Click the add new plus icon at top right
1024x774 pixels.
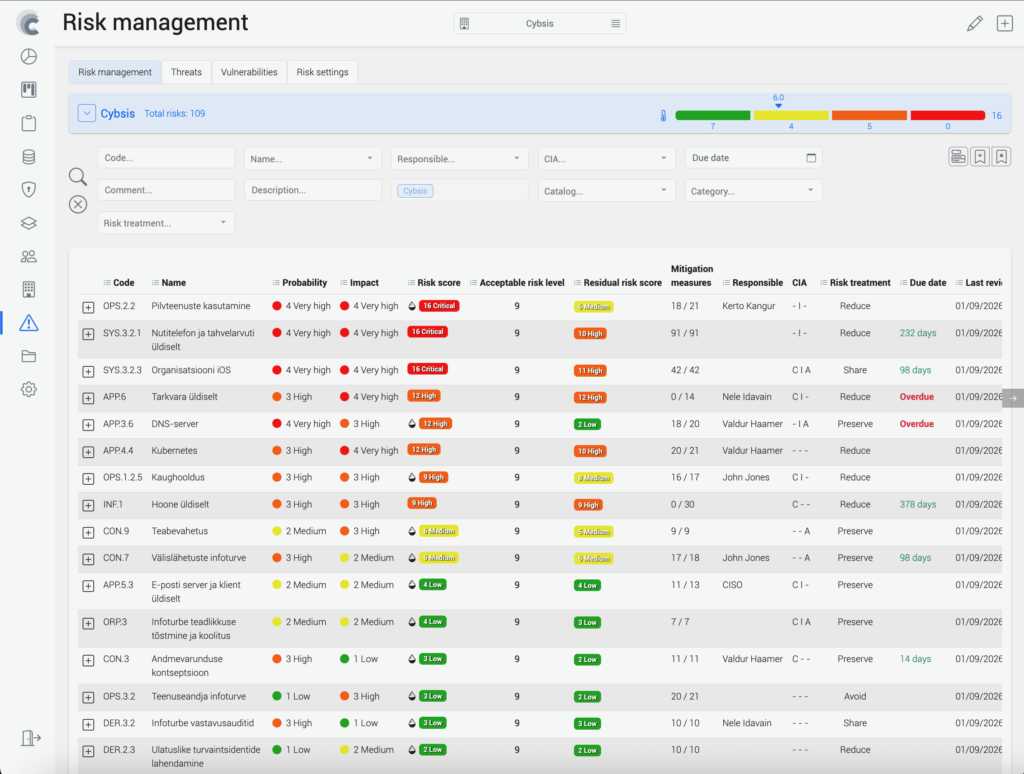click(1004, 24)
